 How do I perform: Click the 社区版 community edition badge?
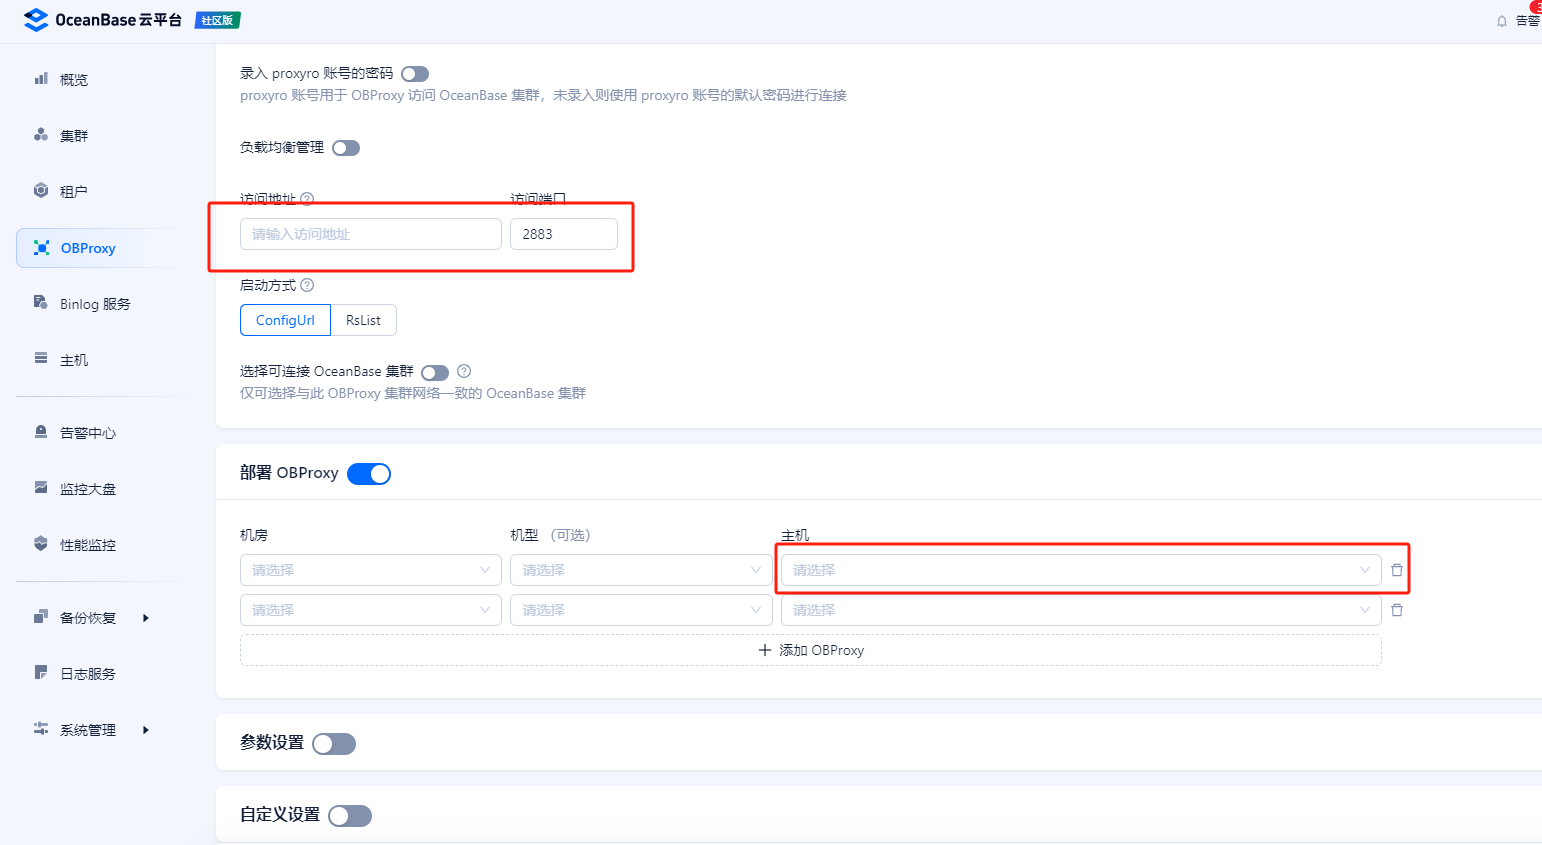click(x=217, y=20)
